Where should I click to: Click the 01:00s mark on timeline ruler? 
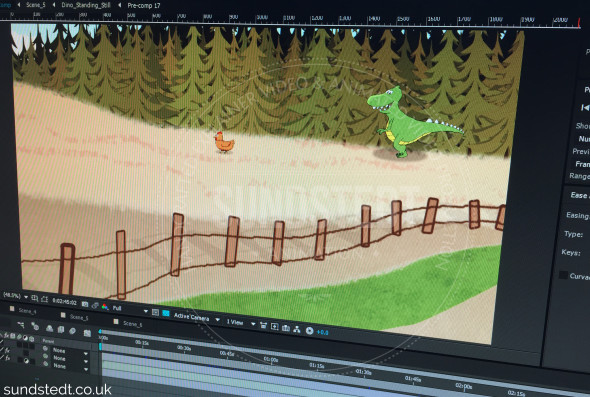pyautogui.click(x=271, y=360)
